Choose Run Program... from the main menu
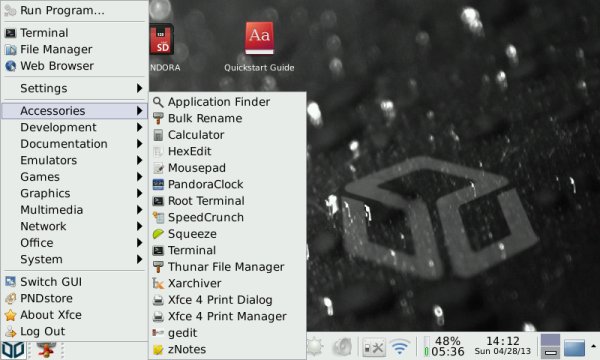 pyautogui.click(x=75, y=10)
